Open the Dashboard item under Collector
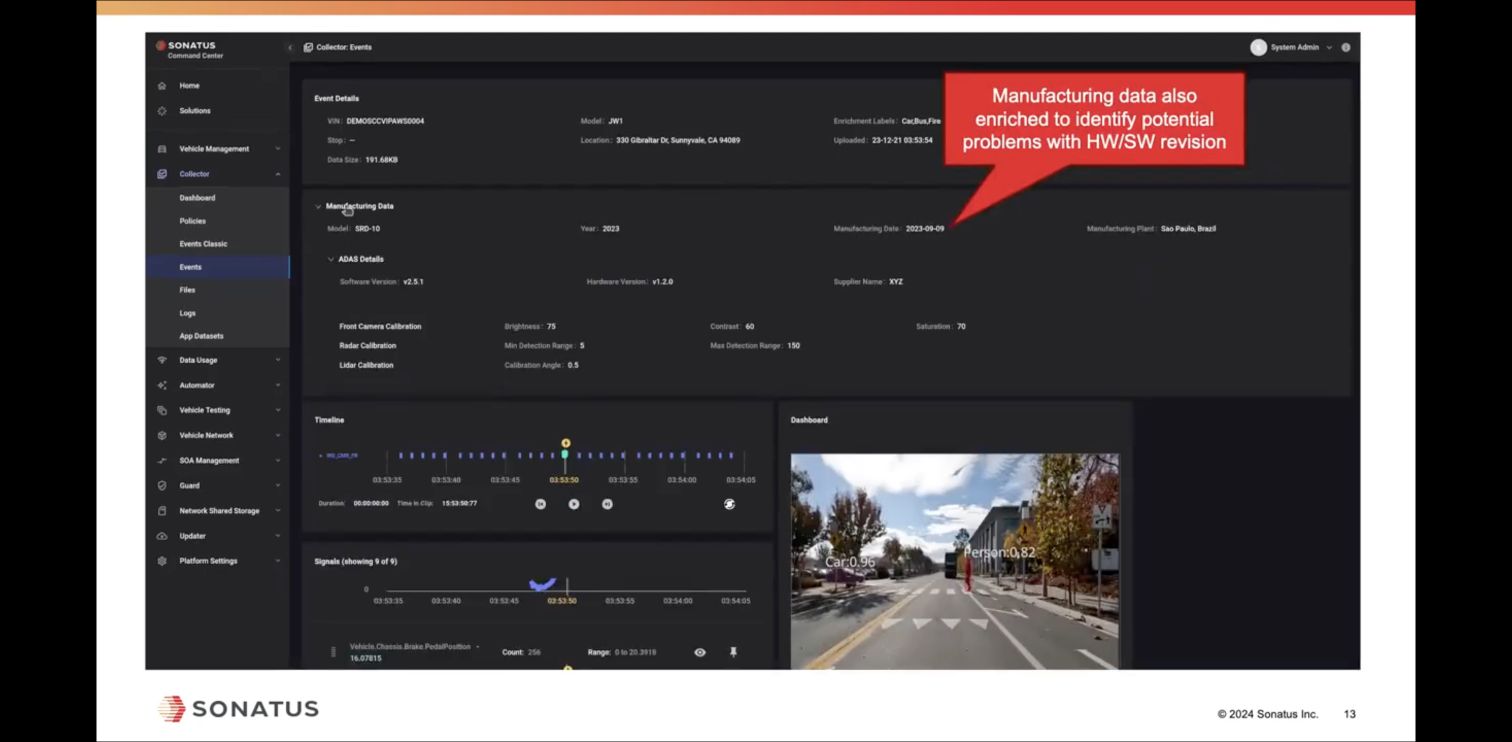Image resolution: width=1512 pixels, height=742 pixels. (197, 198)
